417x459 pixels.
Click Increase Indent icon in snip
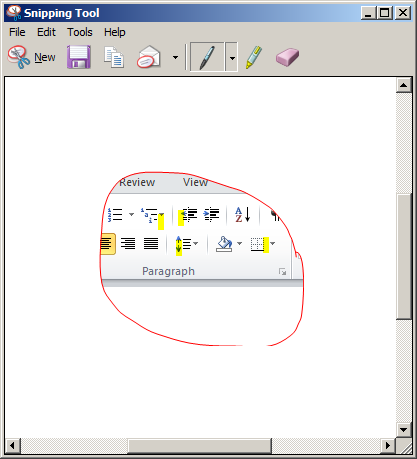[211, 215]
